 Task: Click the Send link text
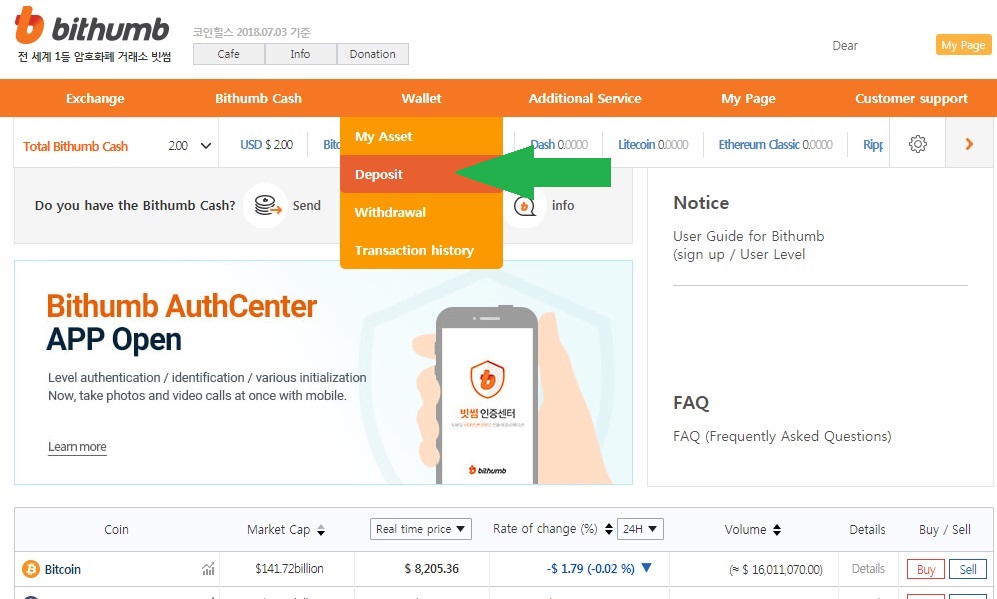[306, 205]
